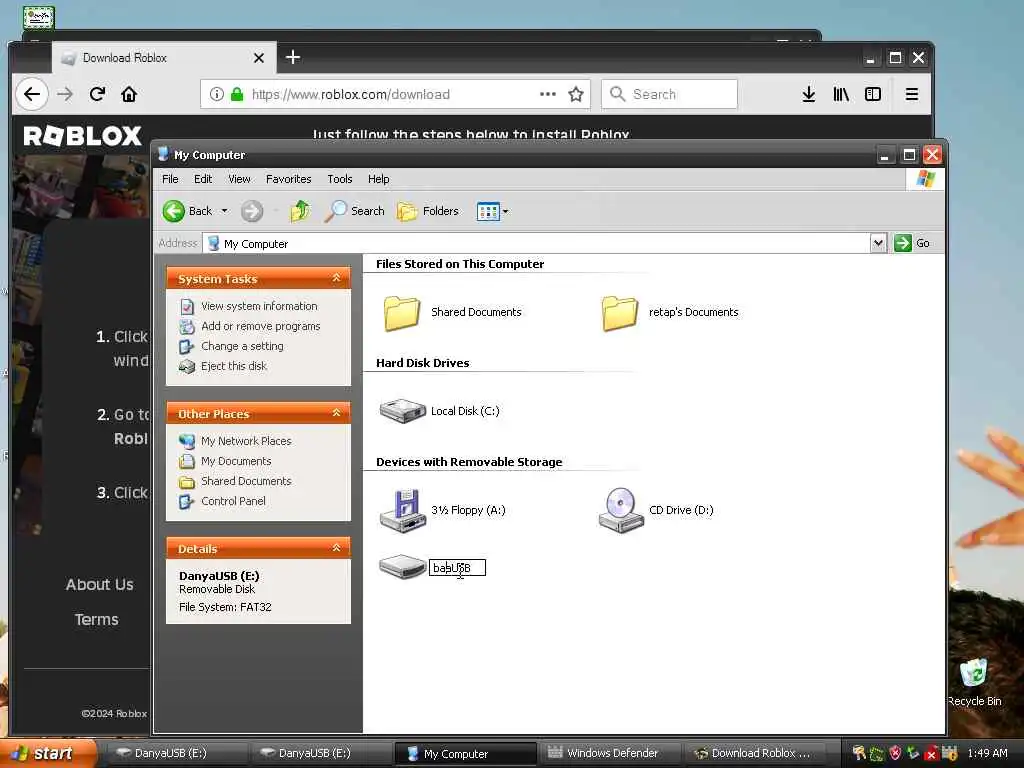Click the drive rename text box
This screenshot has height=768, width=1024.
click(x=457, y=568)
